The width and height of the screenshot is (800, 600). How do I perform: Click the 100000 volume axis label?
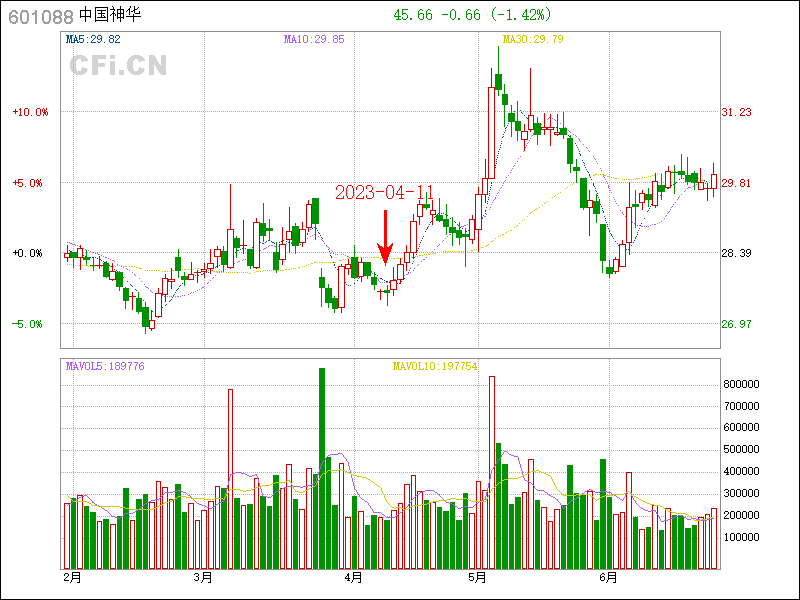click(x=741, y=537)
